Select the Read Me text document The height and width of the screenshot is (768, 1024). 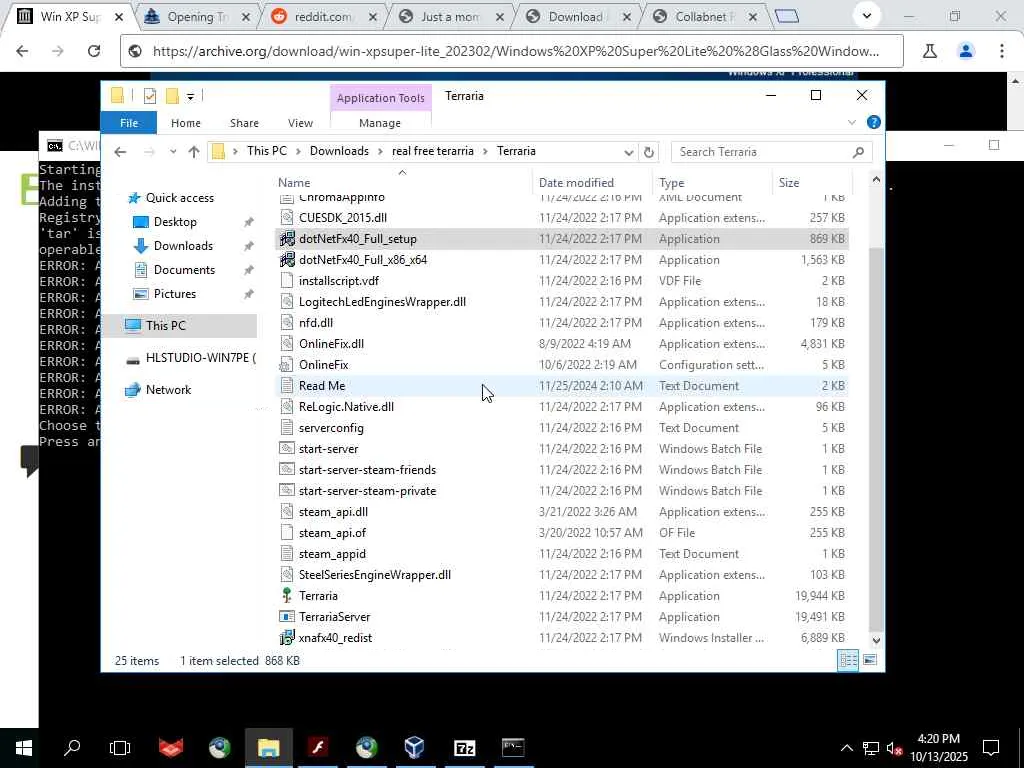click(x=321, y=386)
